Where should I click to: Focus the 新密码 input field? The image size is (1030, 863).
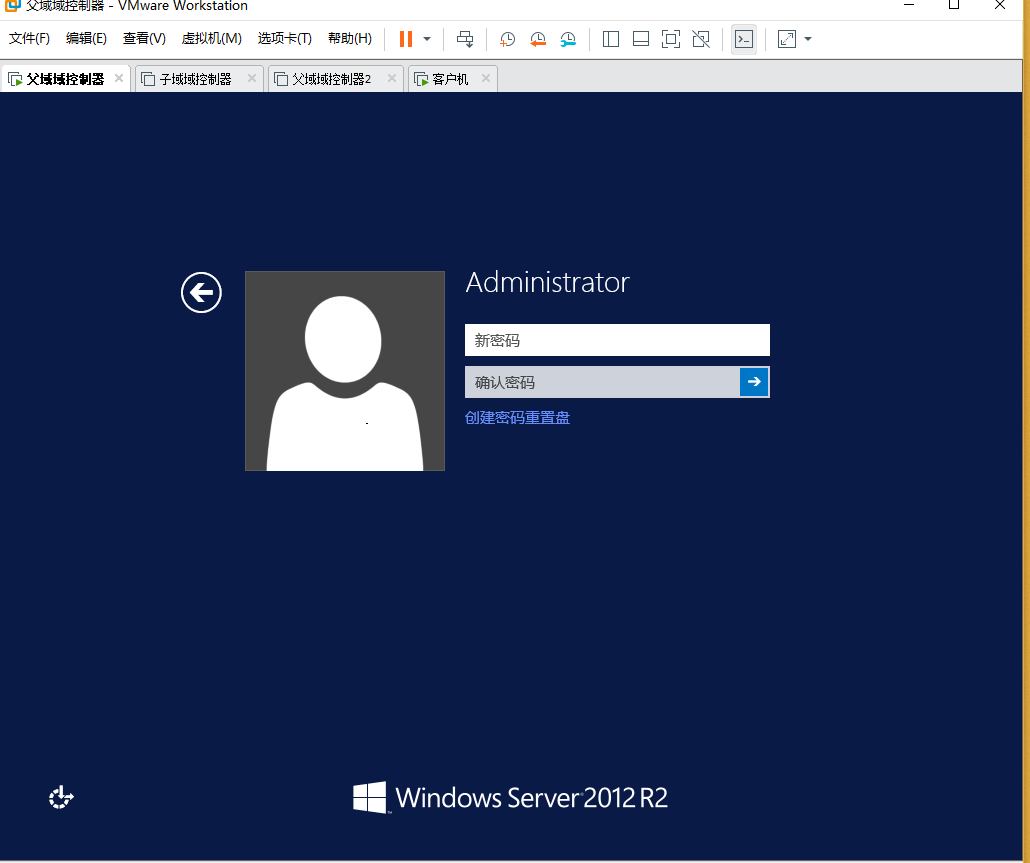tap(617, 340)
